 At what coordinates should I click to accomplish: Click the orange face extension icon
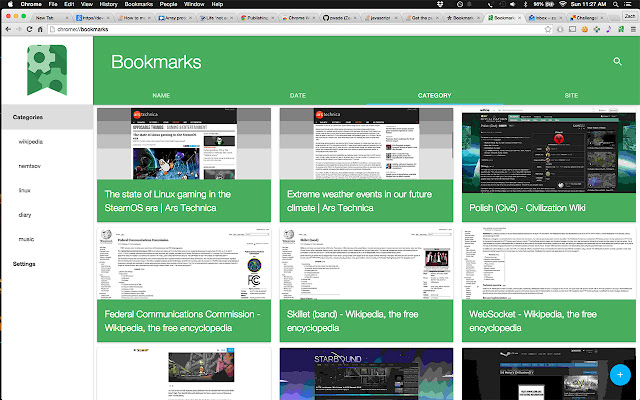584,29
